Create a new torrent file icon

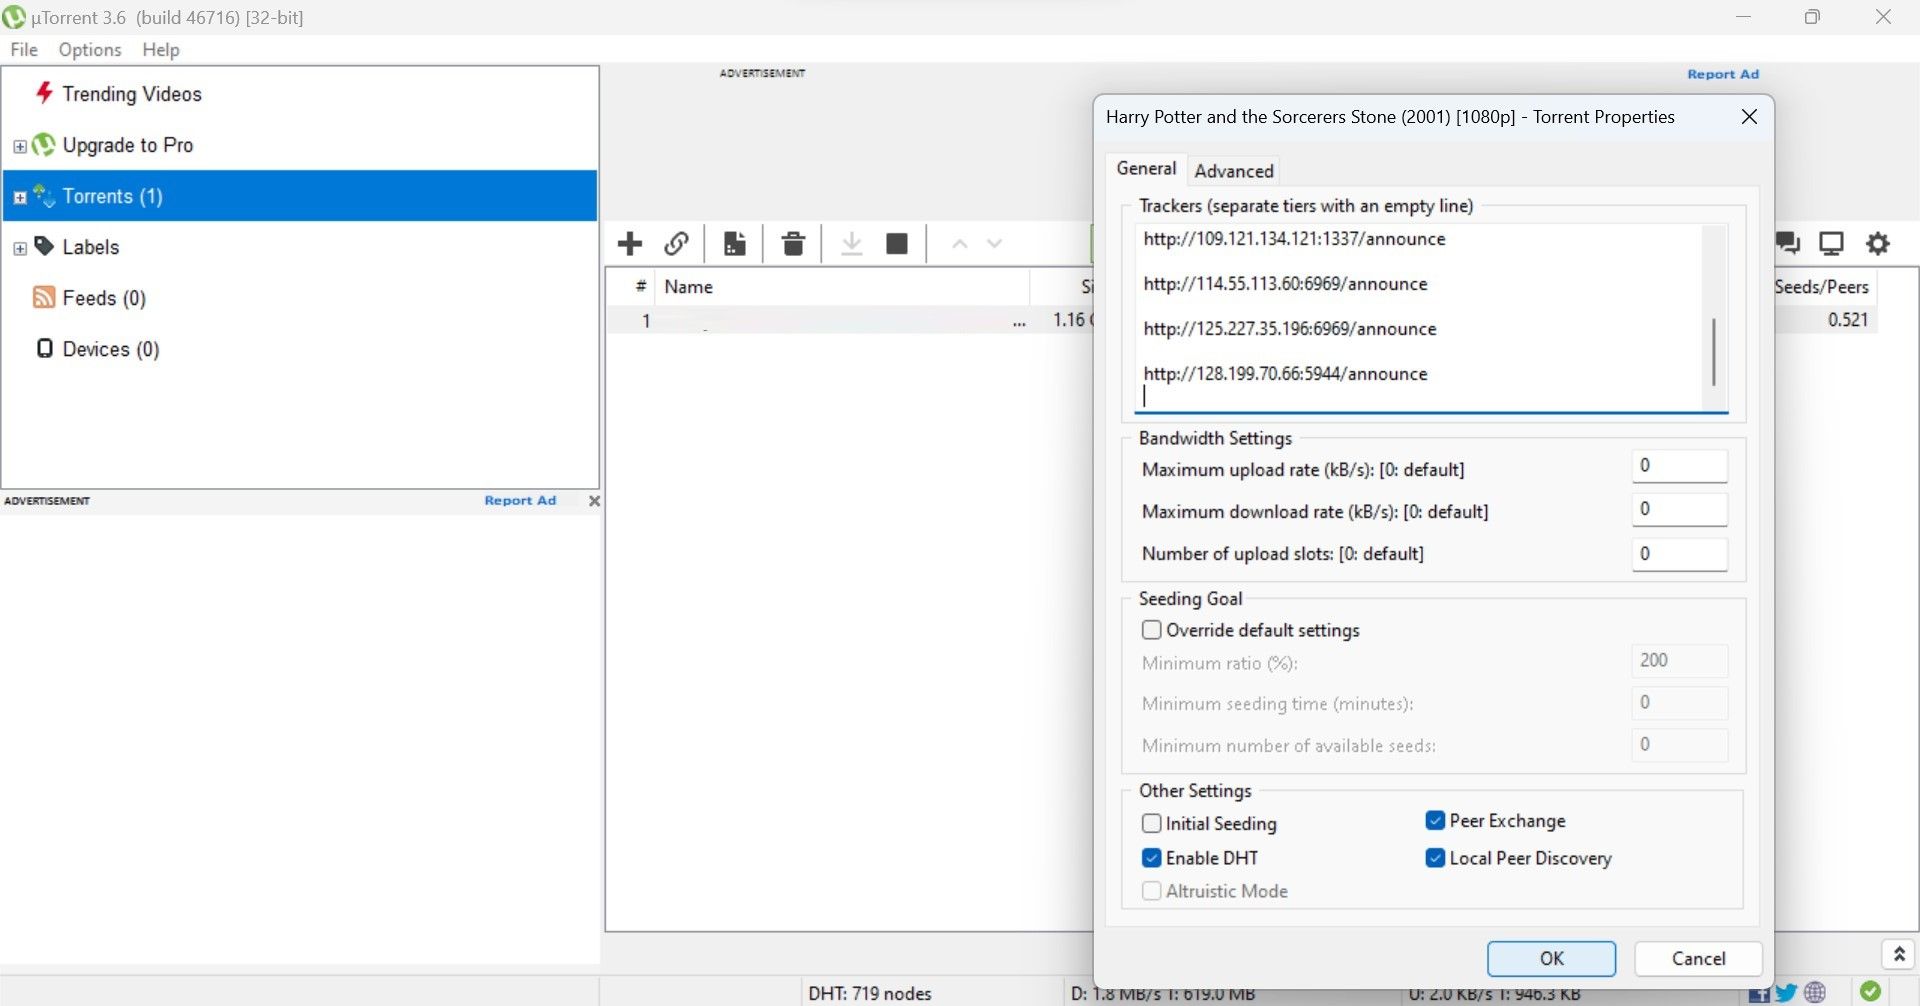click(x=735, y=243)
